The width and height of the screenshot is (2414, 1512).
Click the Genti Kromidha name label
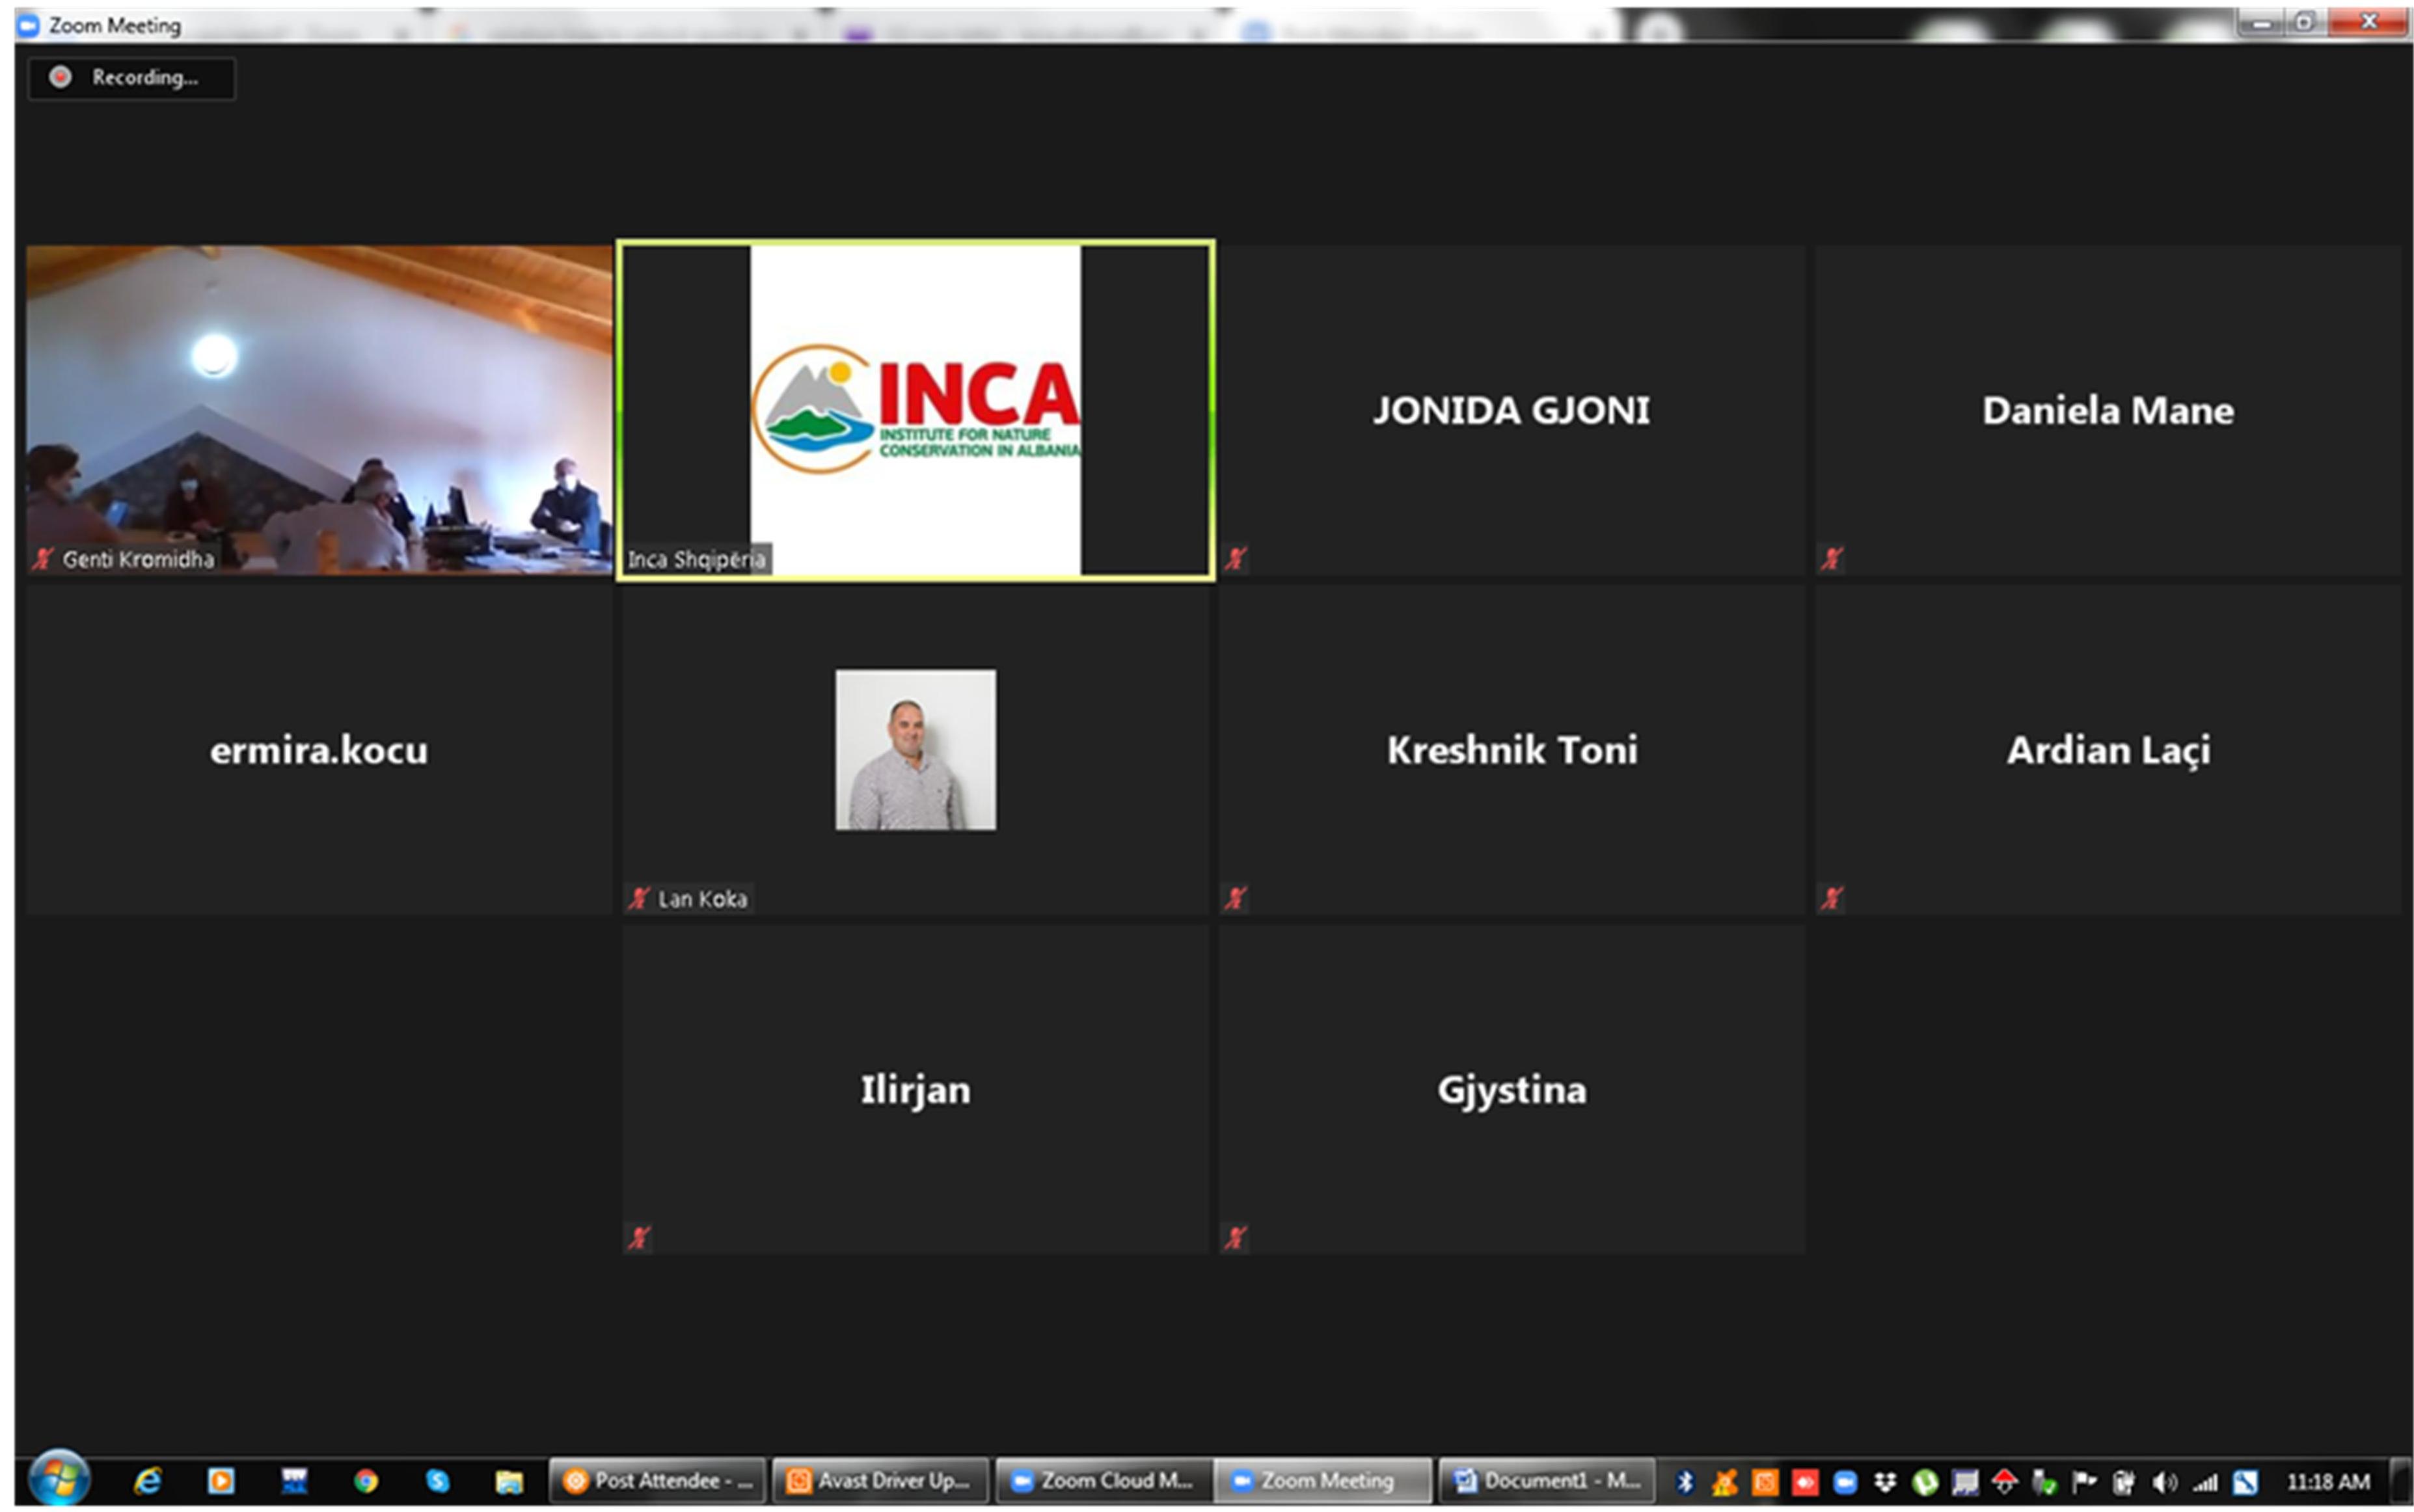pyautogui.click(x=138, y=559)
